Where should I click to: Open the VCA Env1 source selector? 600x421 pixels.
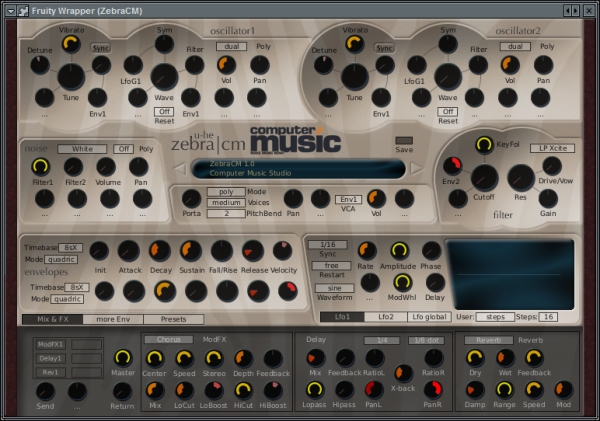(348, 199)
